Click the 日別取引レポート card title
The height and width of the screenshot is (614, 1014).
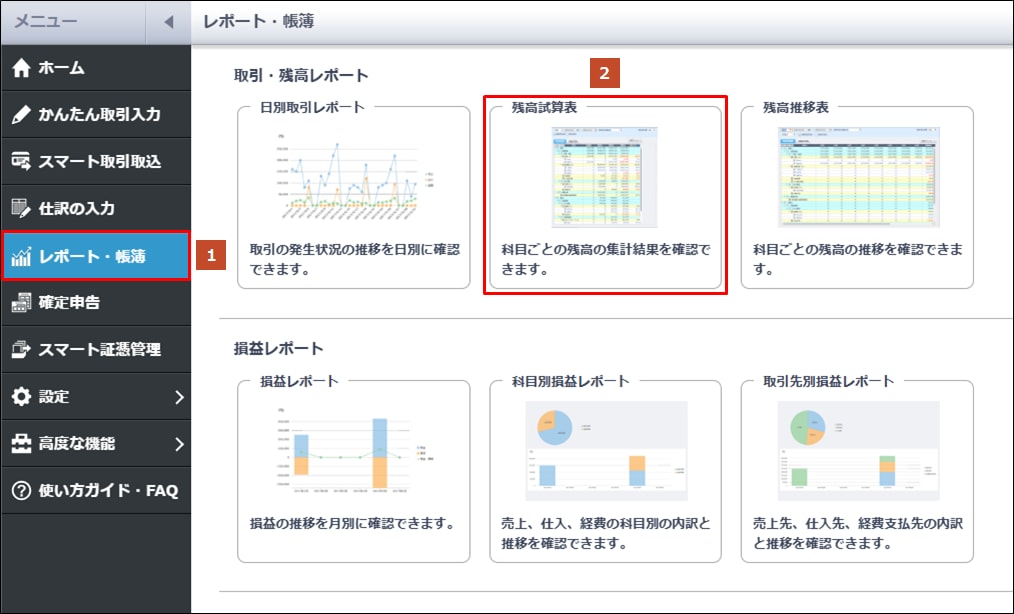coord(312,107)
